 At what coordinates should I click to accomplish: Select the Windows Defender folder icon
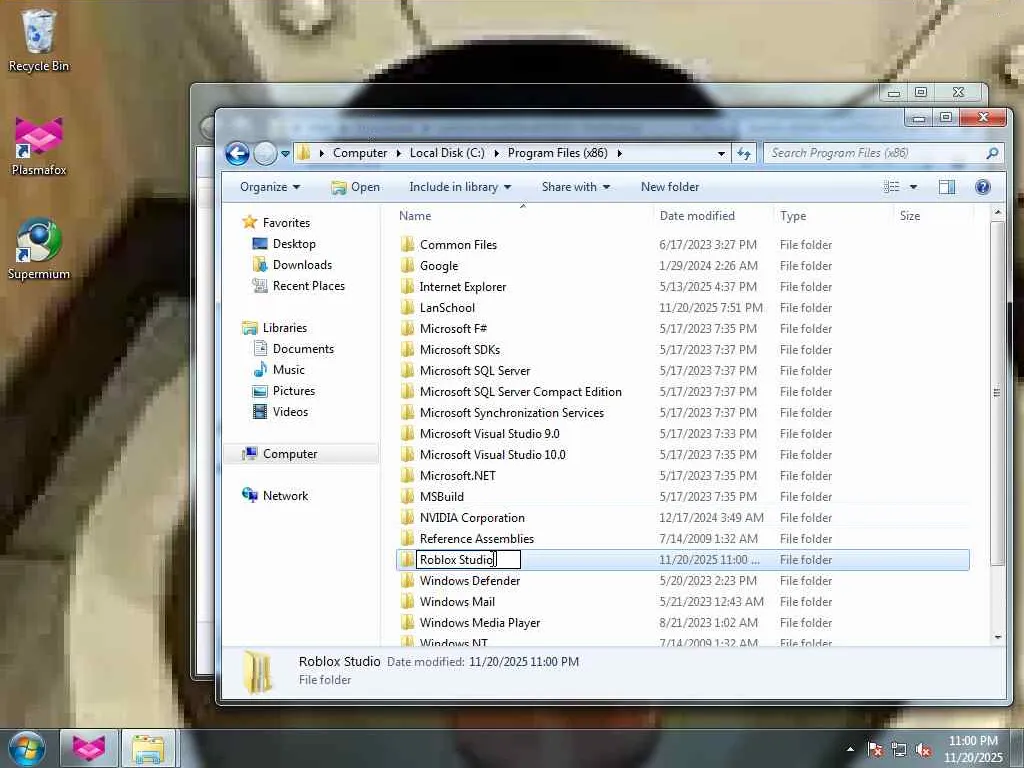(x=408, y=581)
